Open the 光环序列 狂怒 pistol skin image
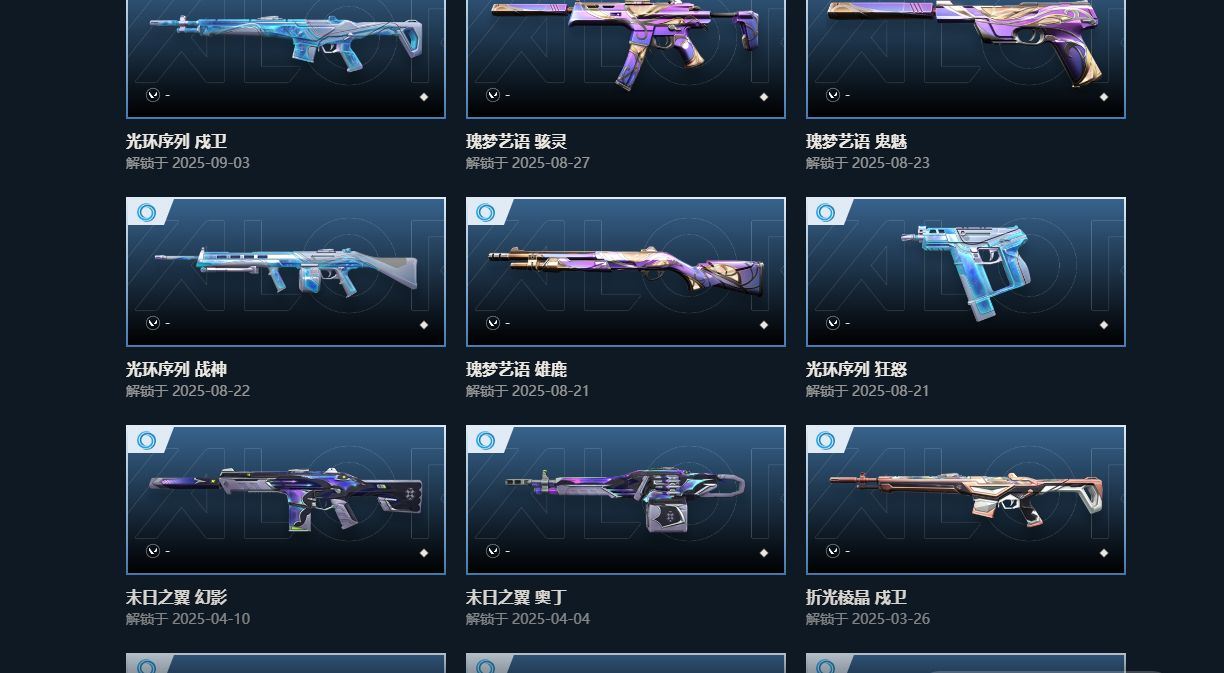This screenshot has height=673, width=1224. pos(966,272)
